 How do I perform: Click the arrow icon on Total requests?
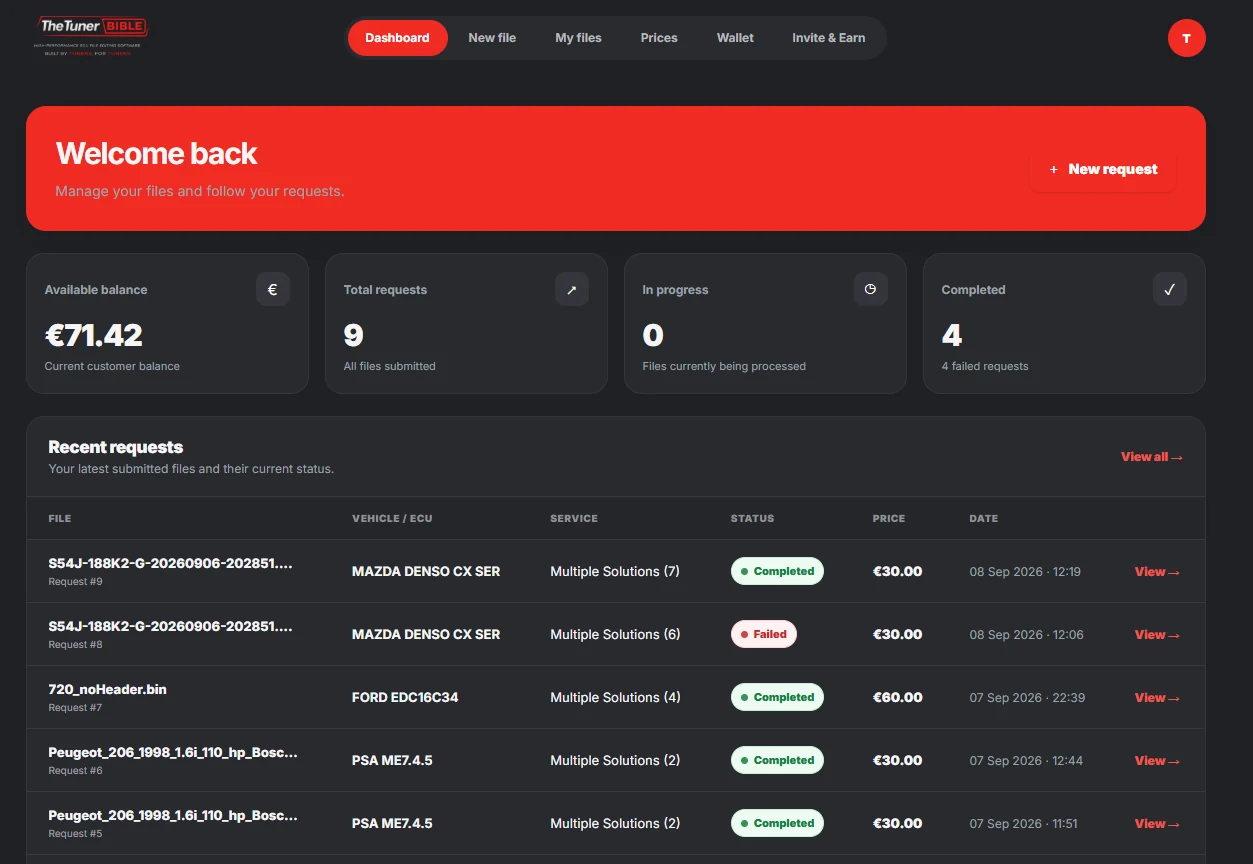[x=572, y=290]
